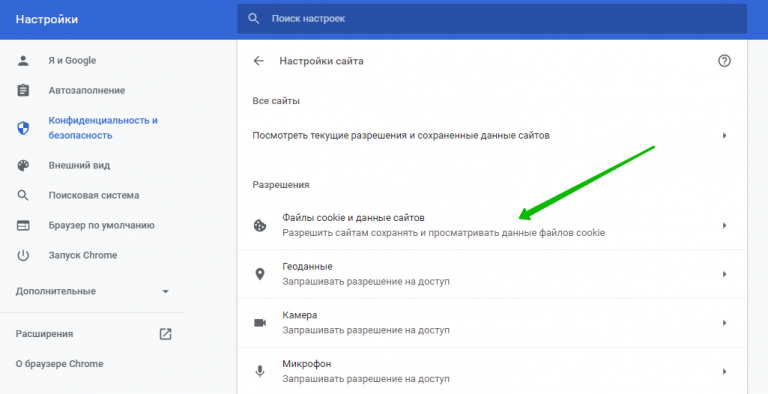Click the camera icon for Камера
The height and width of the screenshot is (394, 768).
[x=260, y=323]
